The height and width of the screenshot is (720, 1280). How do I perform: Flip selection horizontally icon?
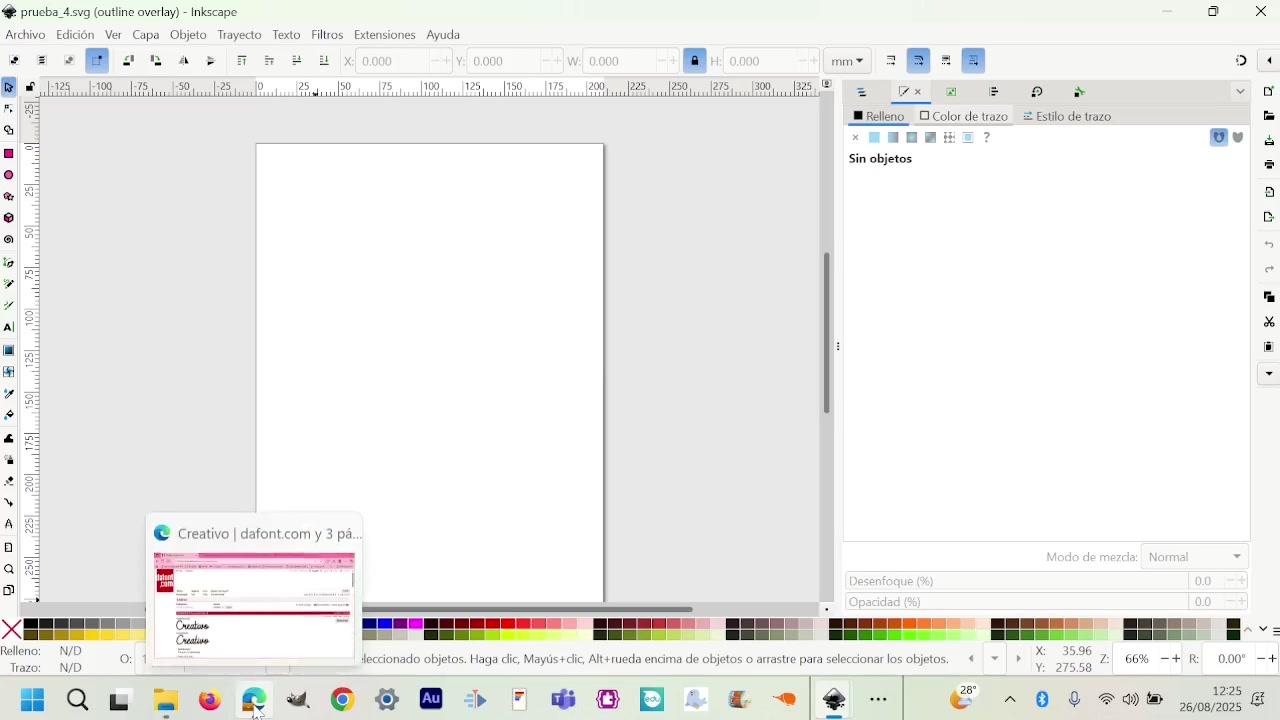pyautogui.click(x=184, y=61)
